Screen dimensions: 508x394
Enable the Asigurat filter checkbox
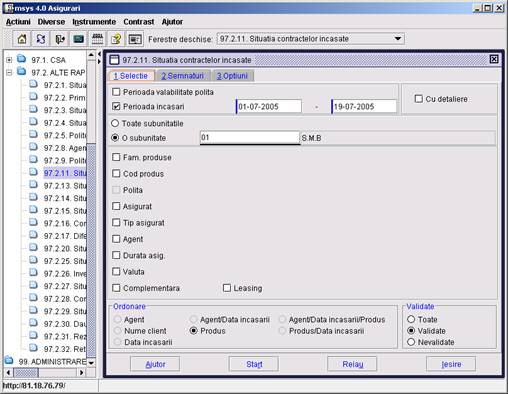pos(116,206)
